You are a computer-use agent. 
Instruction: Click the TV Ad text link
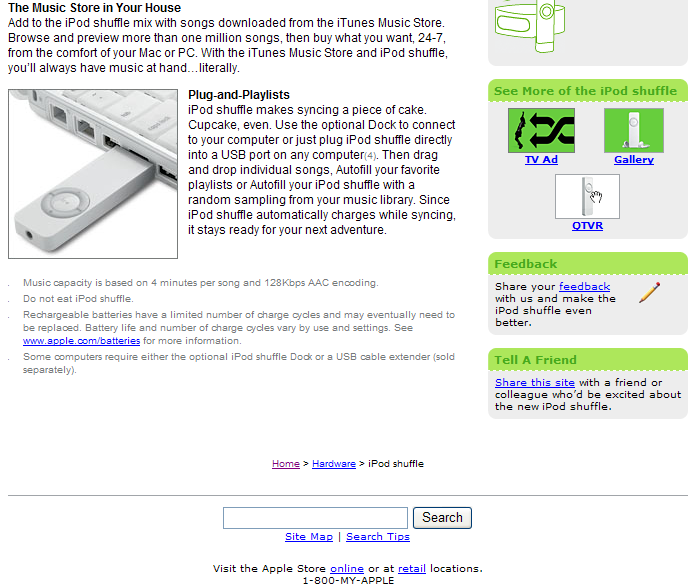coord(541,160)
